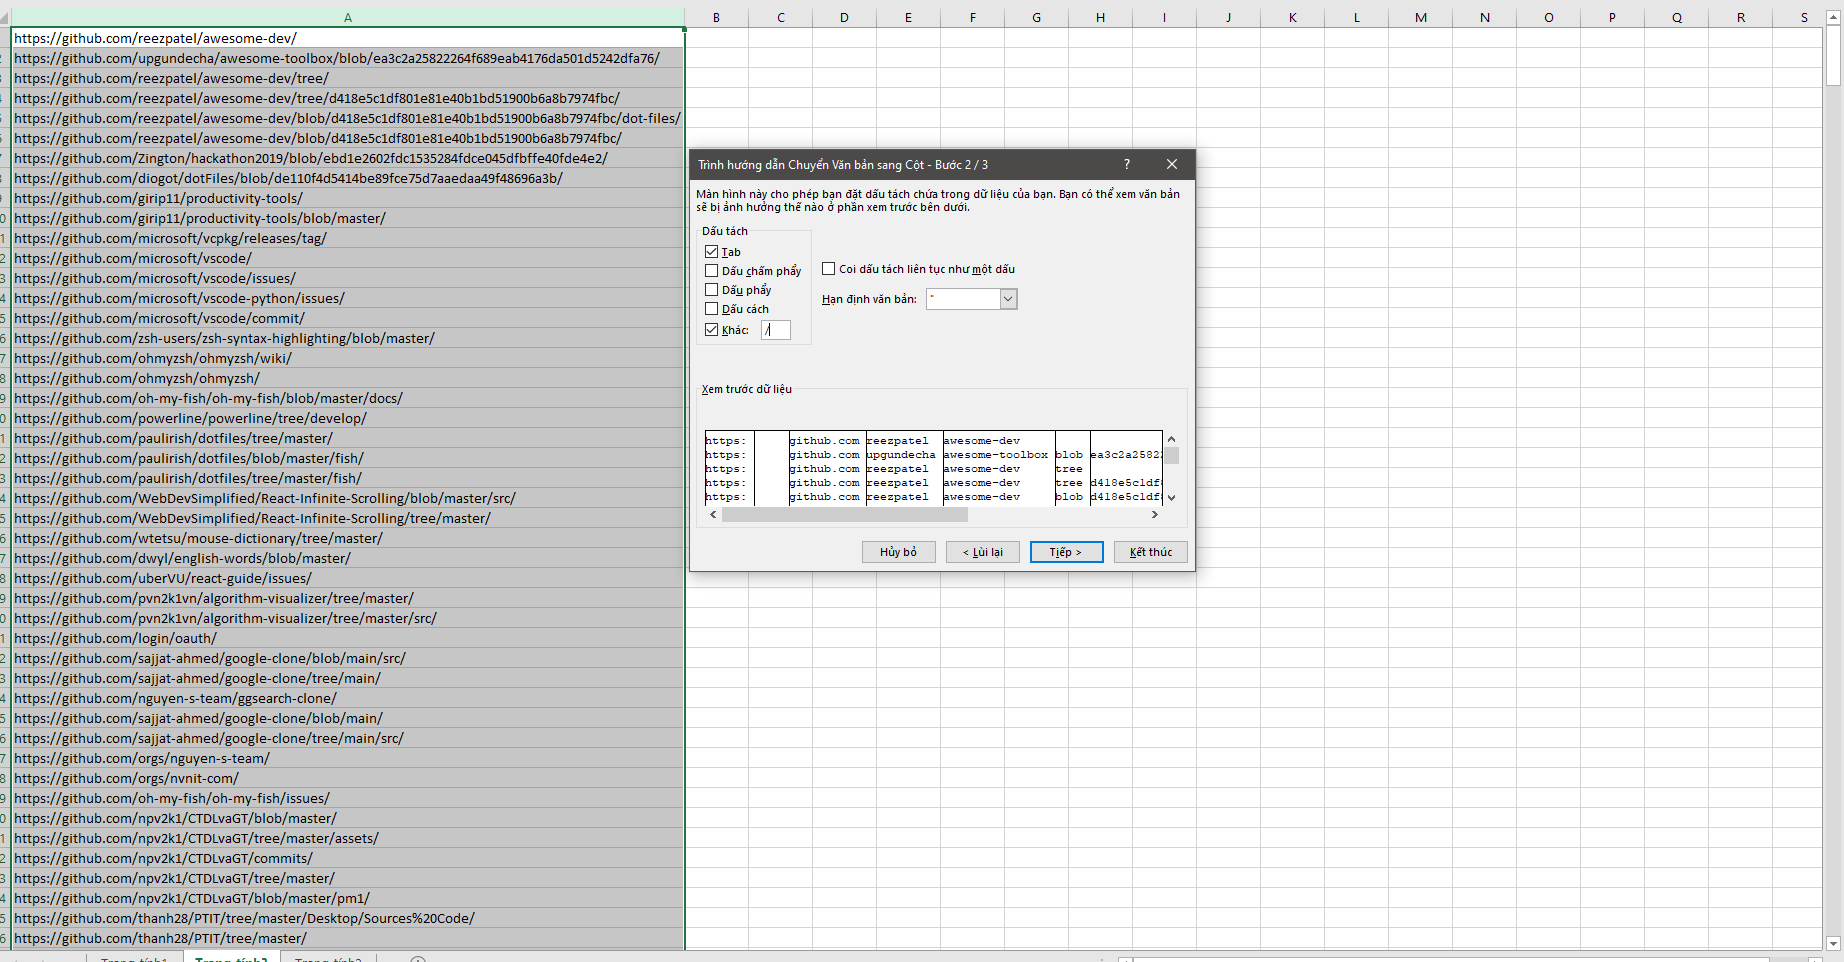Select column K header
Viewport: 1844px width, 962px height.
click(1293, 17)
